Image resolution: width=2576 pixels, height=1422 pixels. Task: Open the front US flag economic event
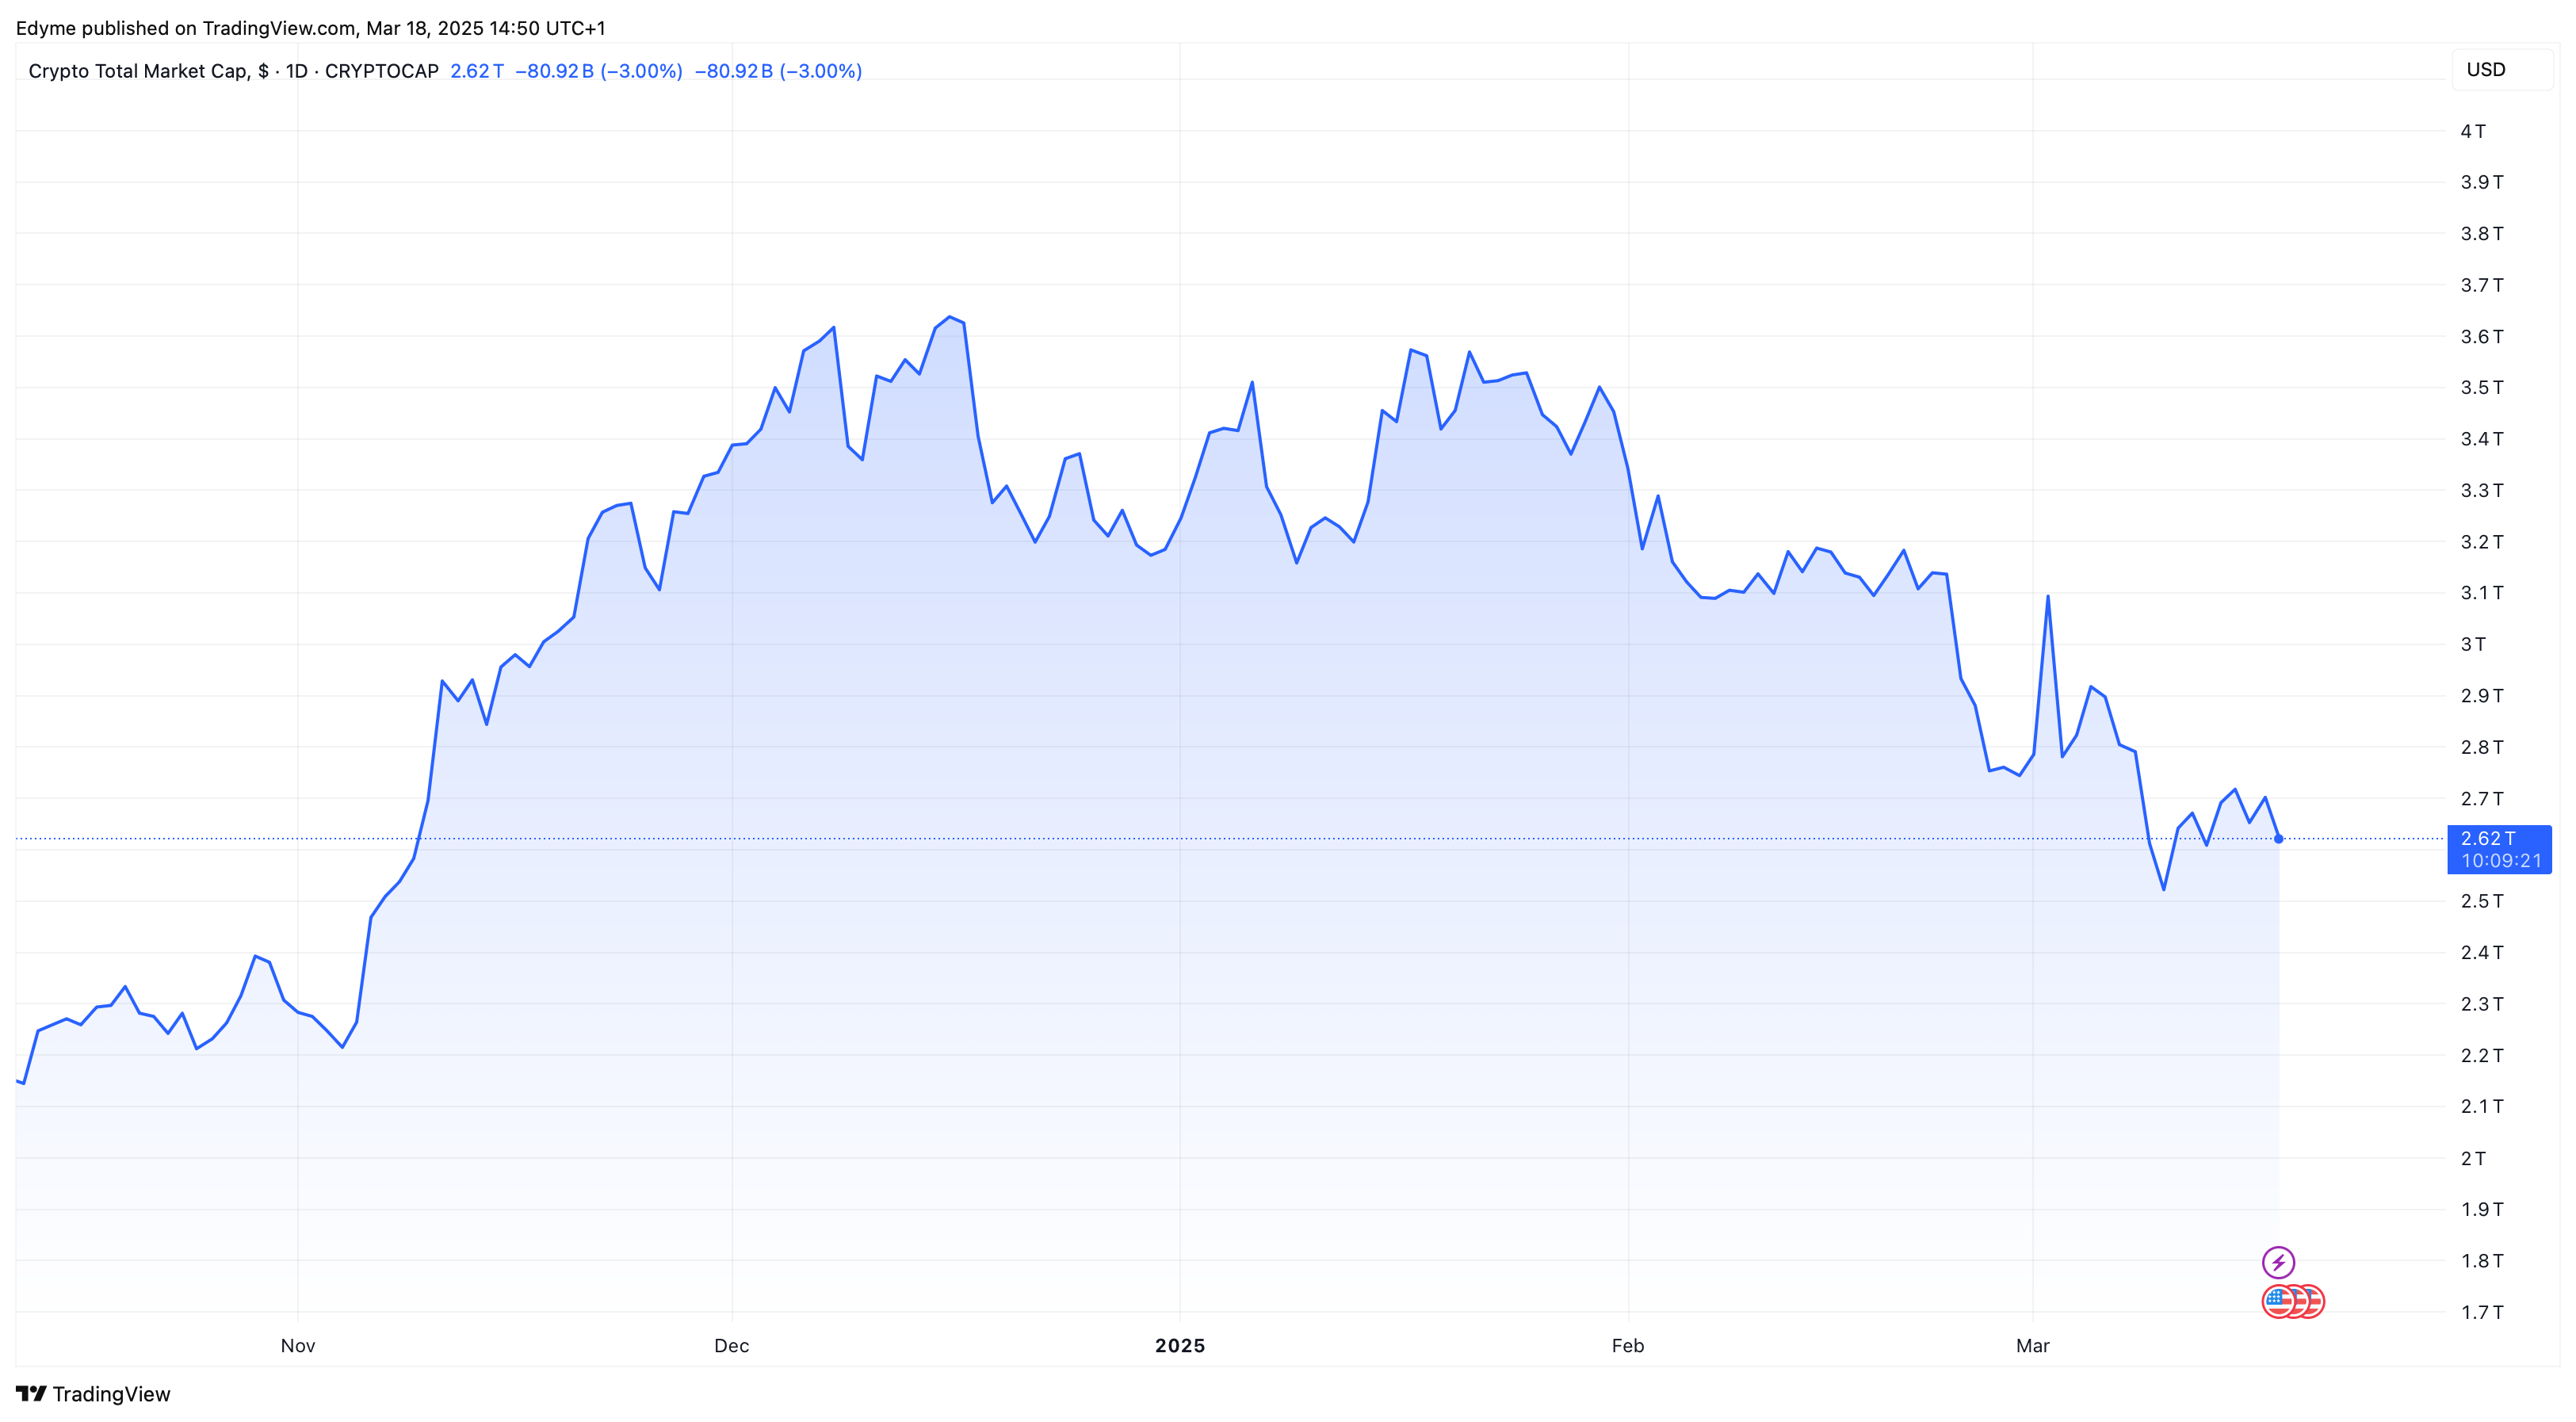pos(2278,1301)
